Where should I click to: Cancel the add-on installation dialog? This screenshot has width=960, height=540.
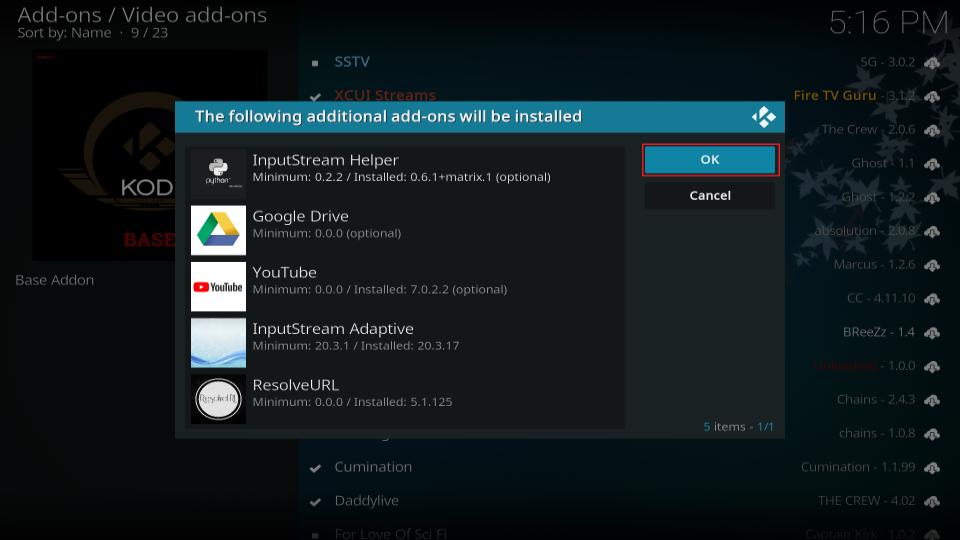tap(710, 195)
